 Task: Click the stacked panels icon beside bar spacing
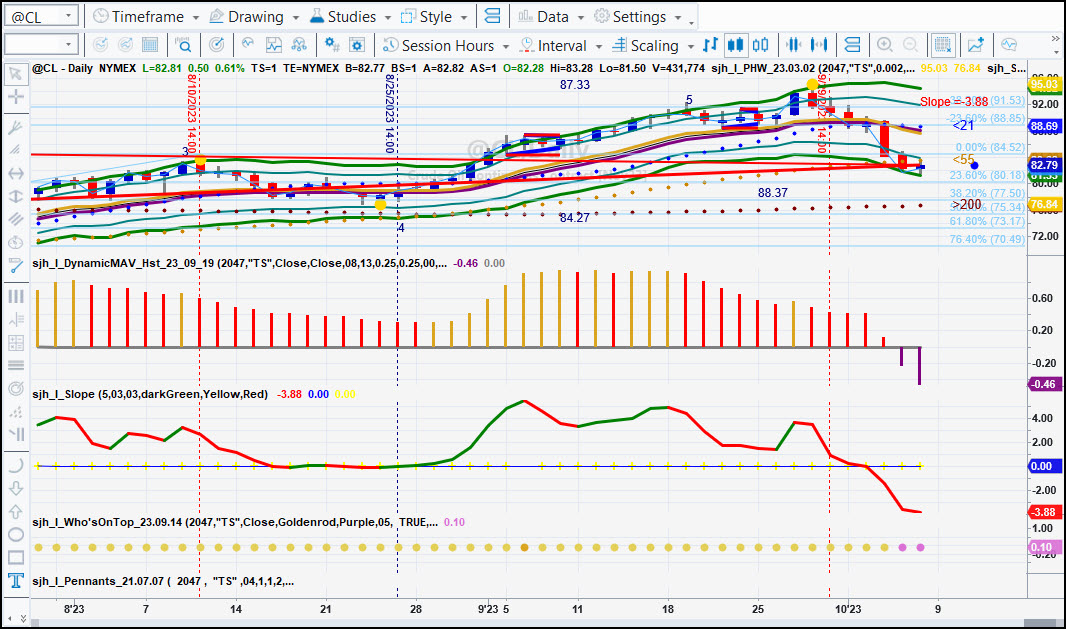click(852, 45)
